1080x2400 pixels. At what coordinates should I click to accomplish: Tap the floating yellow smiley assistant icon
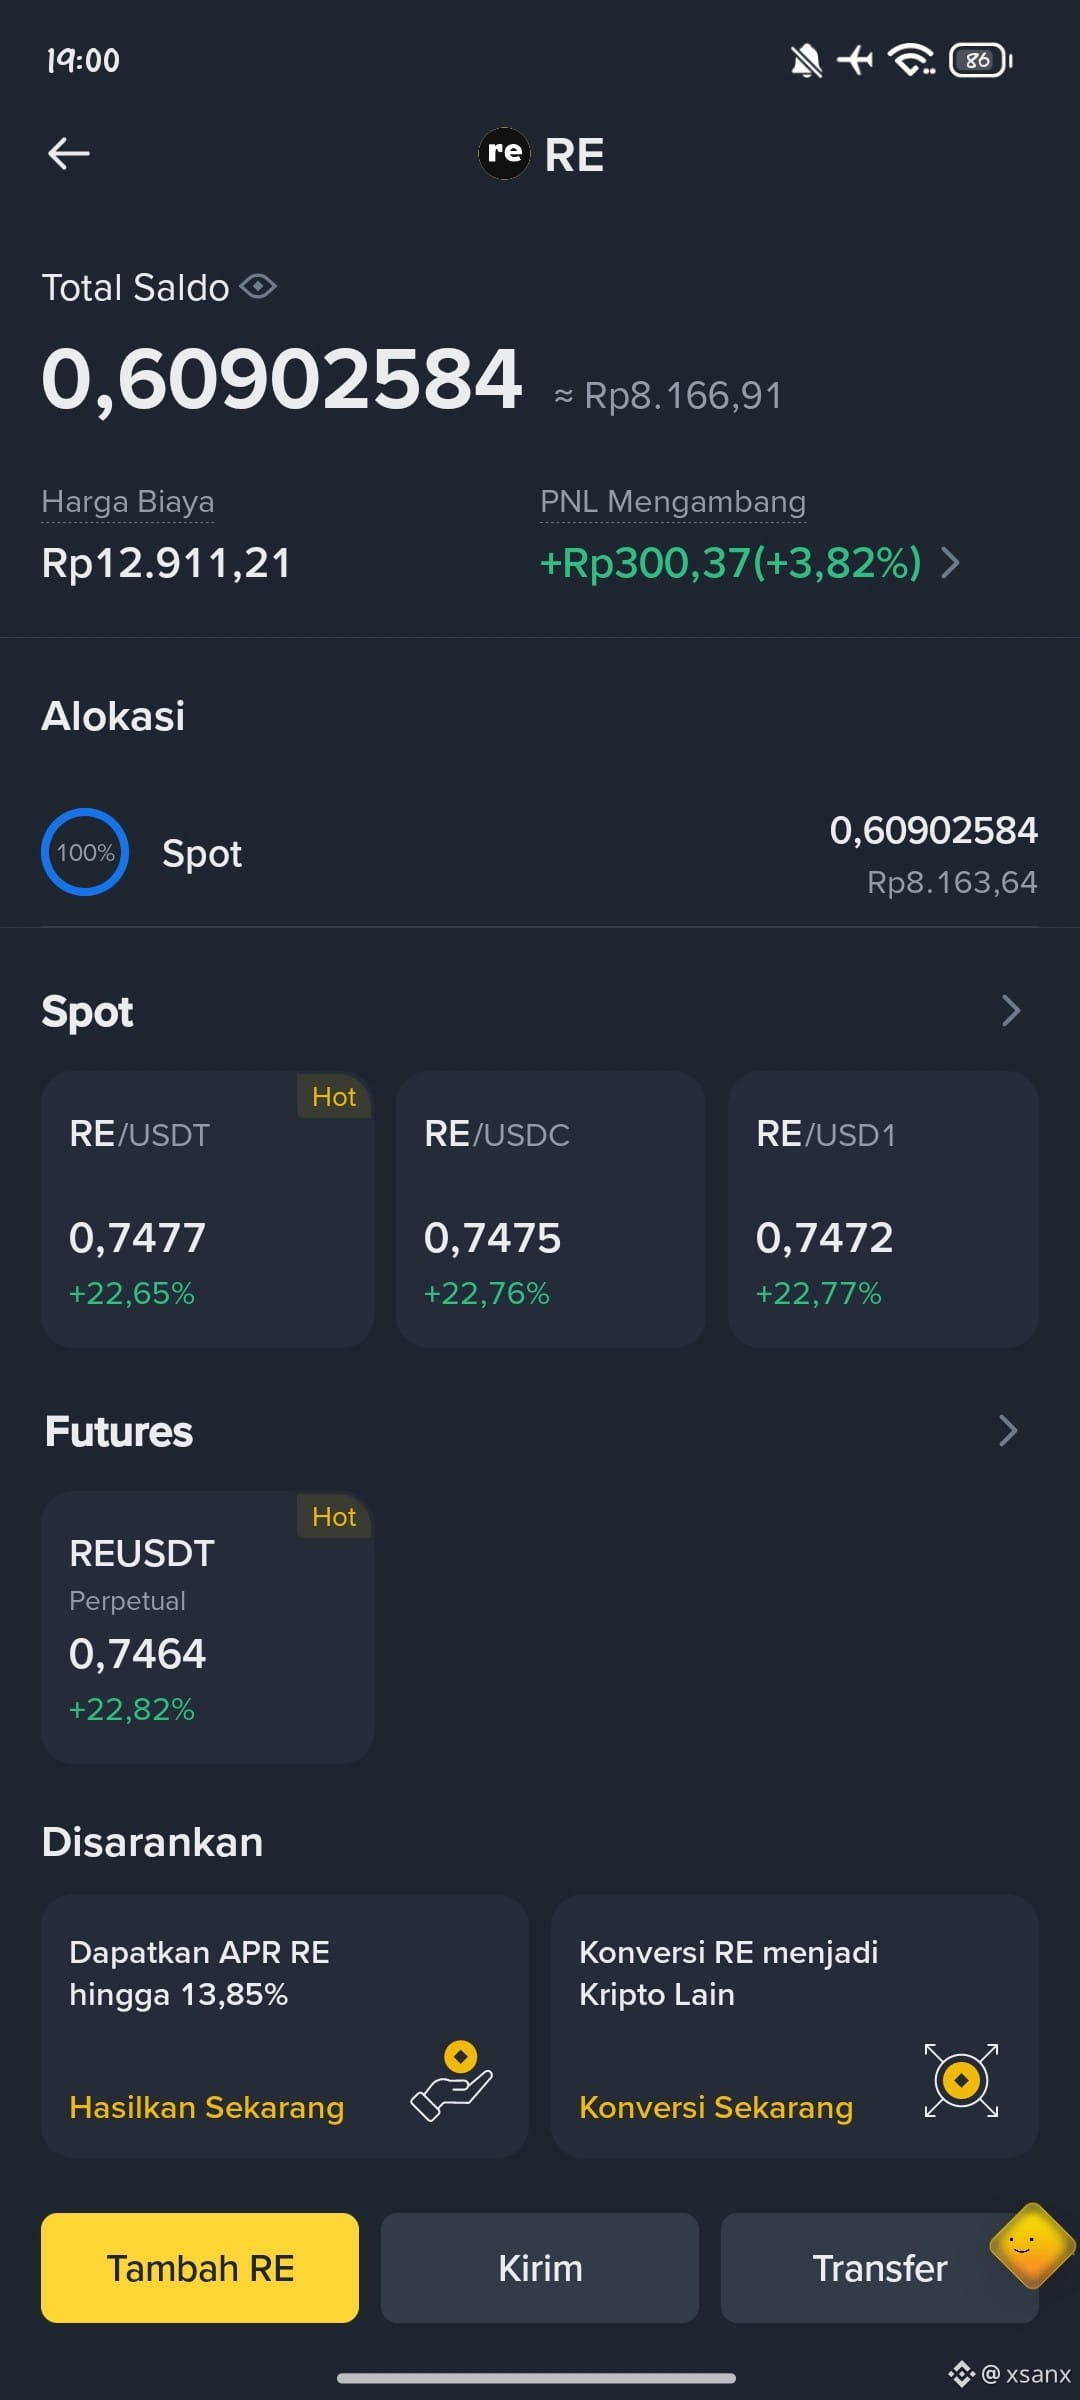[x=1031, y=2245]
